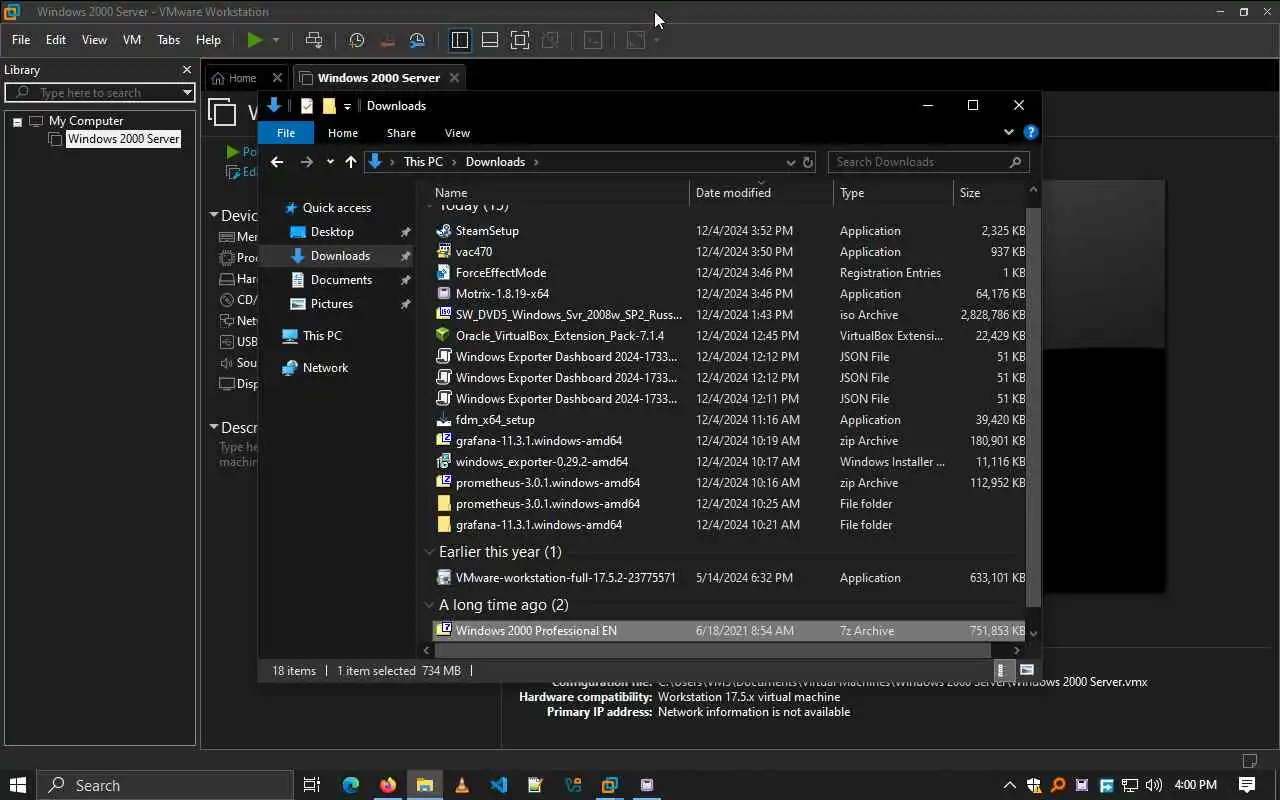This screenshot has width=1280, height=800.
Task: Close the Windows 2000 Server tab
Action: (454, 78)
